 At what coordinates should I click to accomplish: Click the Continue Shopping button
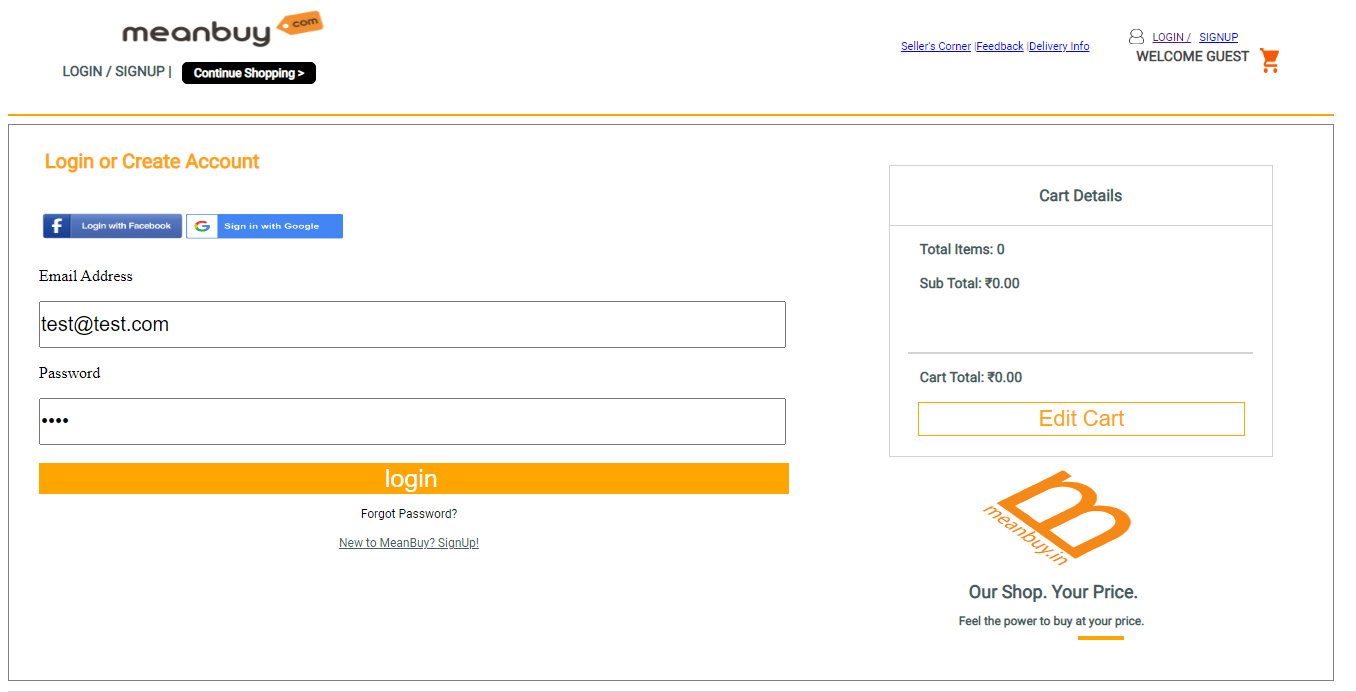click(x=249, y=73)
